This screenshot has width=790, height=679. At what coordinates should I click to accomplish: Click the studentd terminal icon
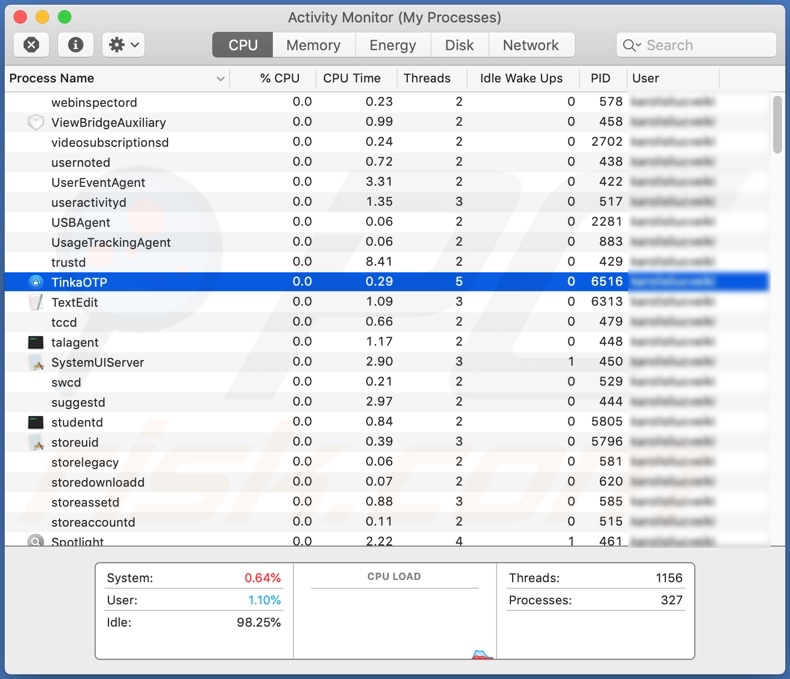(36, 422)
